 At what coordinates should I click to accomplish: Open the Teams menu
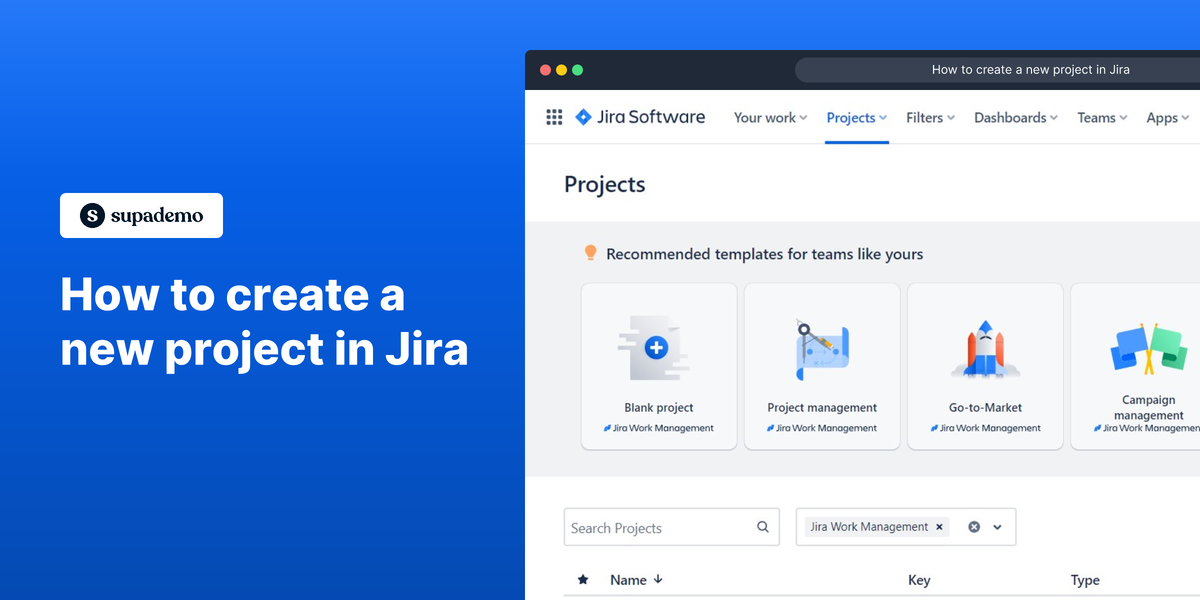1101,117
